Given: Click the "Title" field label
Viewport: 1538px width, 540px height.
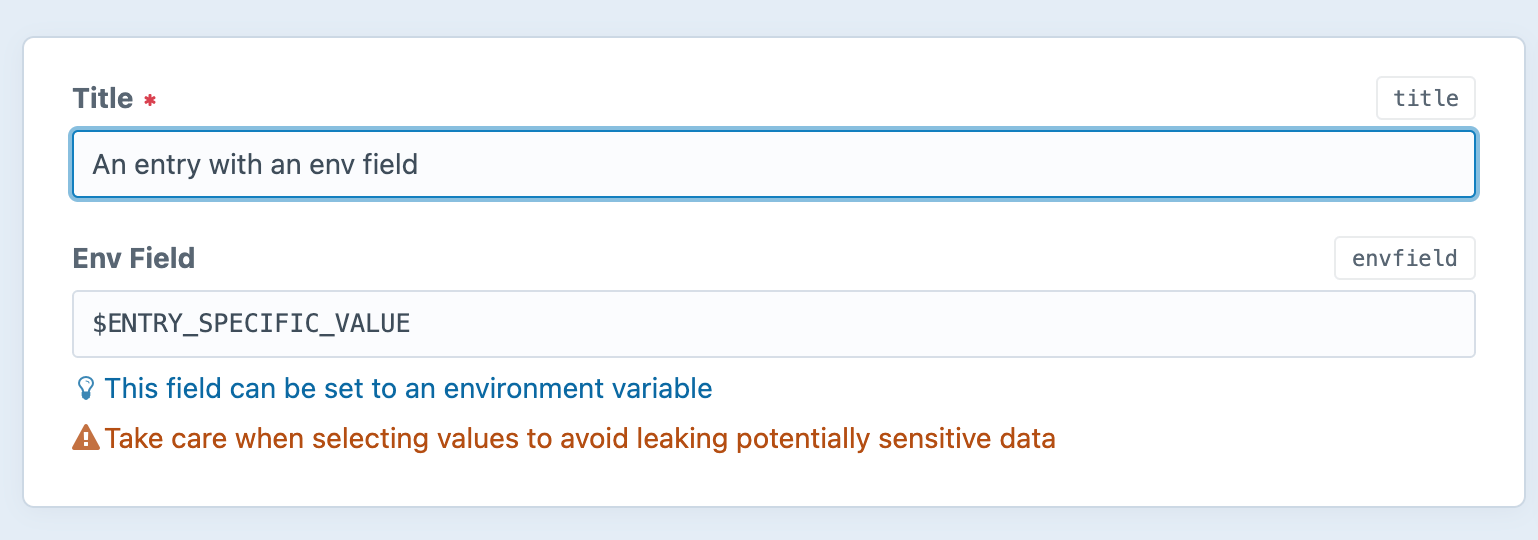Looking at the screenshot, I should tap(102, 98).
